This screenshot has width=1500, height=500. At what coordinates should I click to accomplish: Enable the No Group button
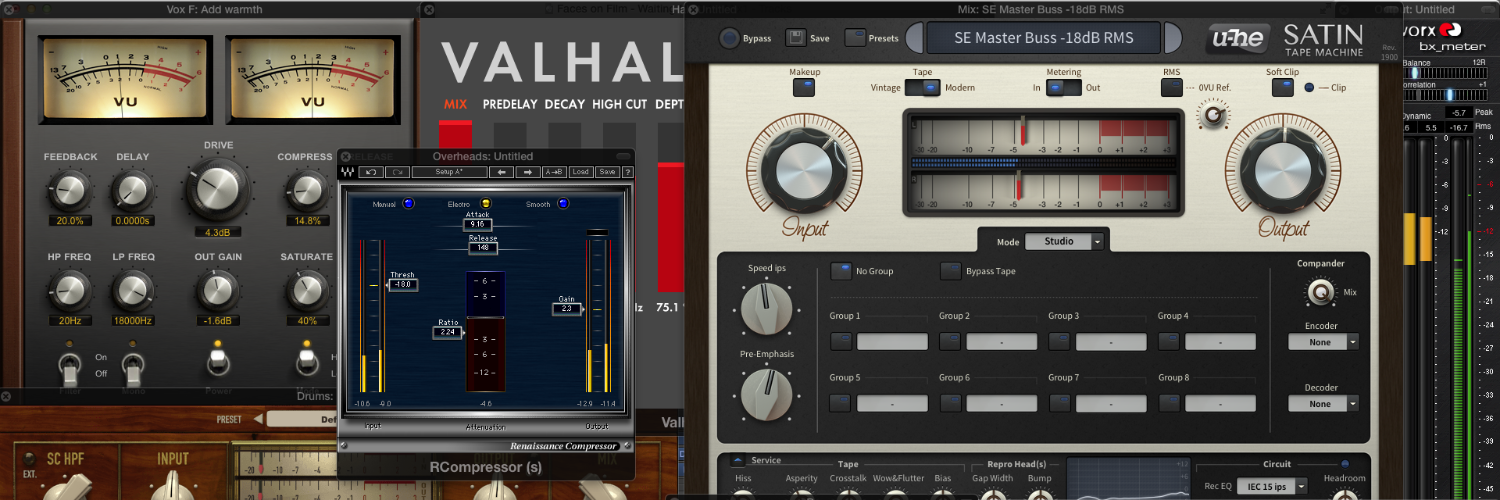coord(842,271)
